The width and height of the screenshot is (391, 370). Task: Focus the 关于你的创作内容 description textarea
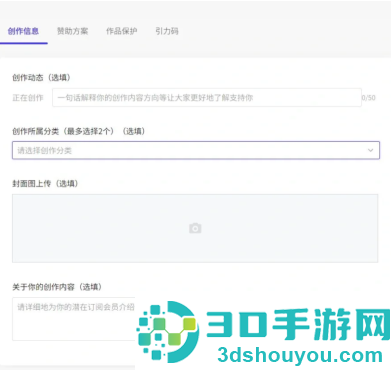[x=74, y=319]
